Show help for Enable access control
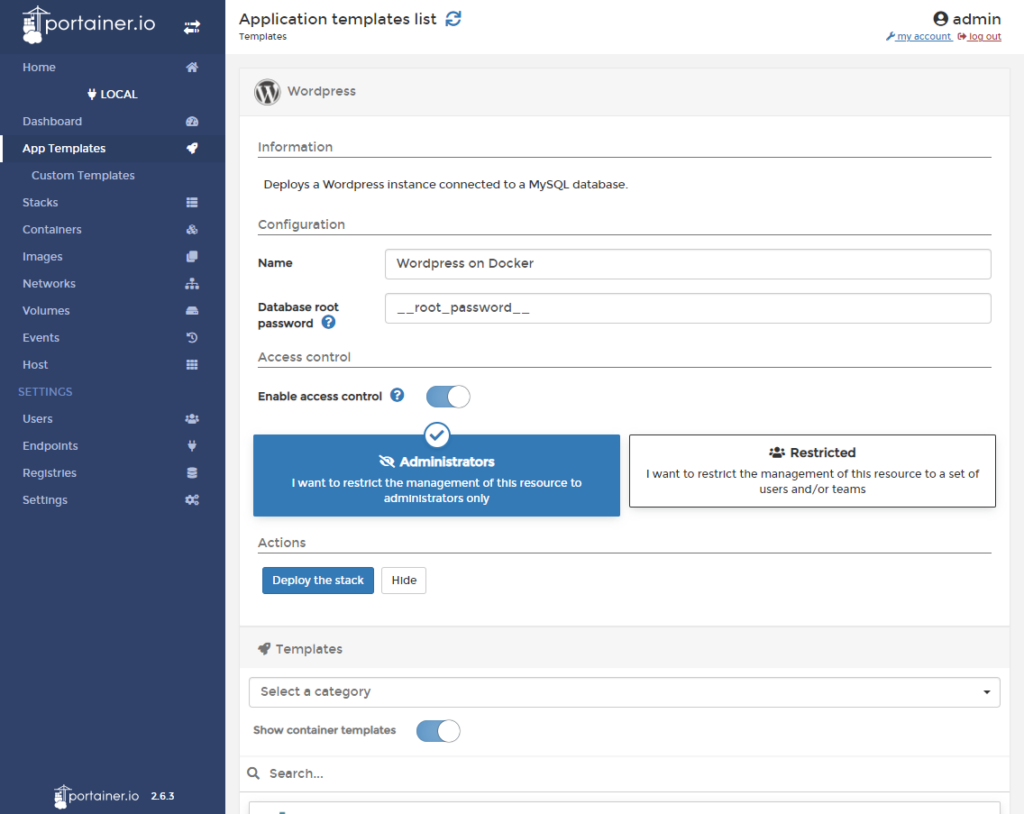 (x=397, y=395)
